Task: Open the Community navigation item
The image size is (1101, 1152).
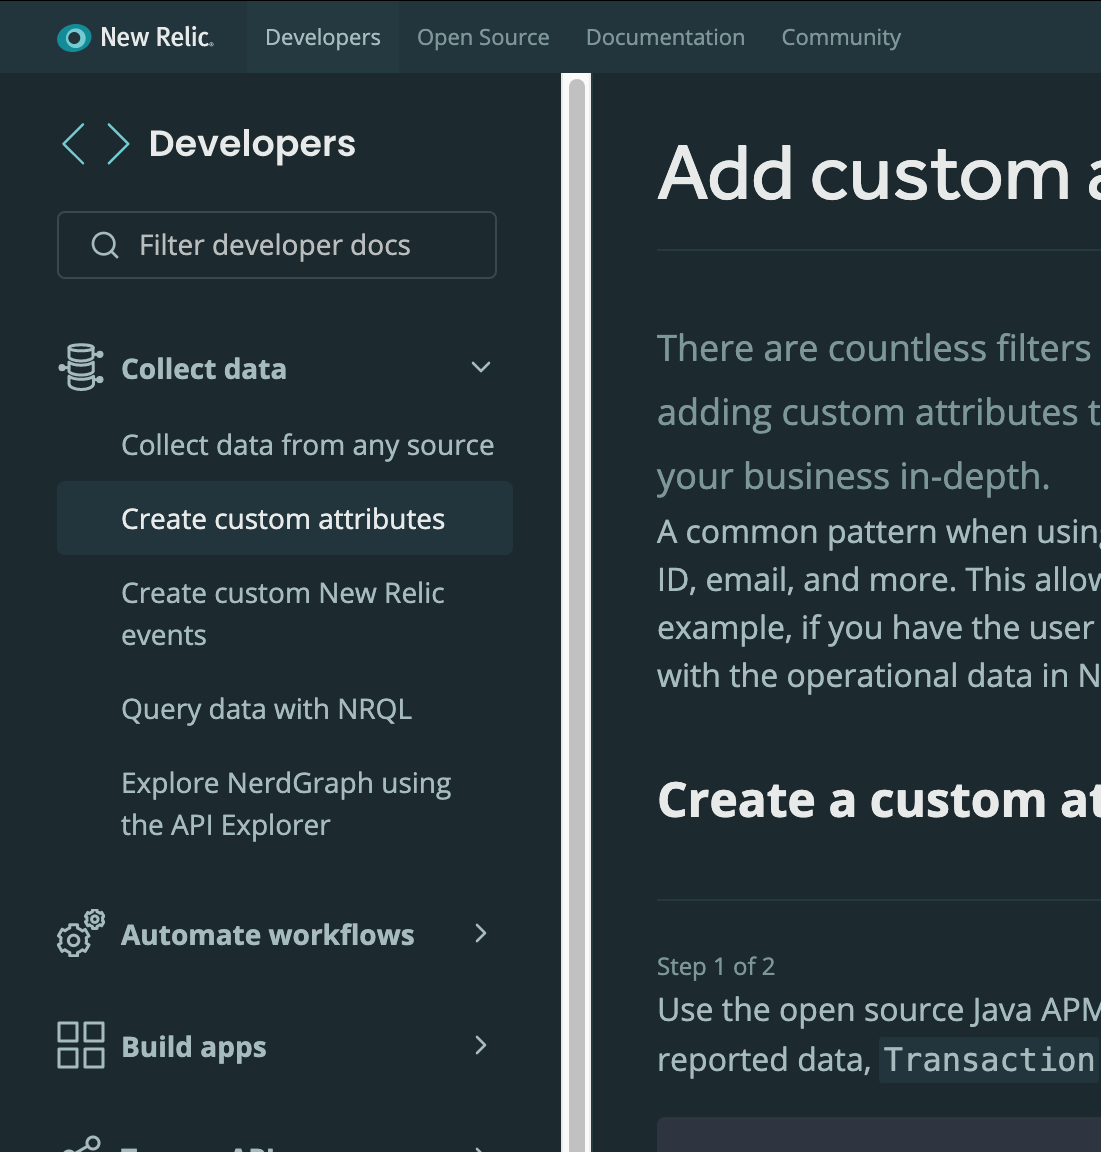Action: click(841, 37)
